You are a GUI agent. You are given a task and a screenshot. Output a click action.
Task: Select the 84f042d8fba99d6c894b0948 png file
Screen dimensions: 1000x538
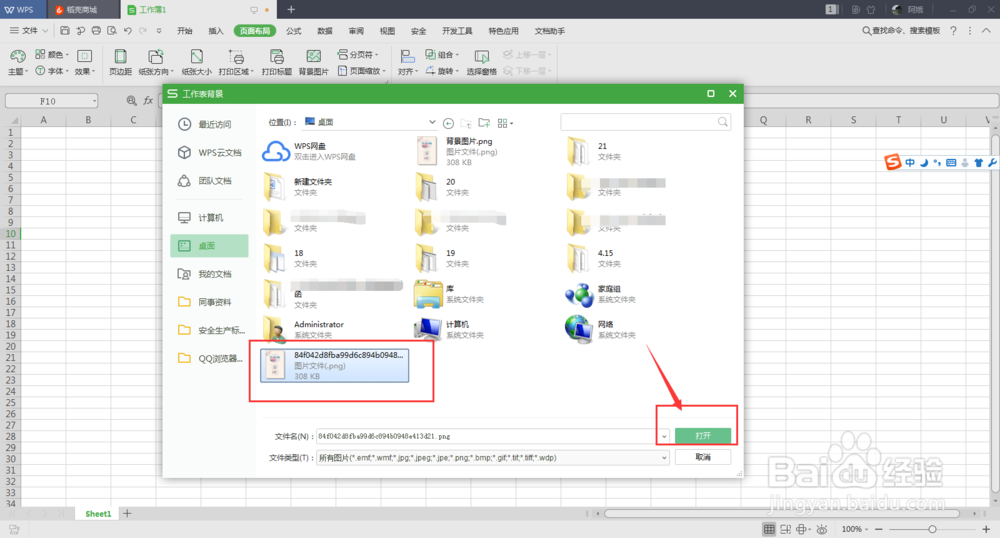(x=335, y=365)
